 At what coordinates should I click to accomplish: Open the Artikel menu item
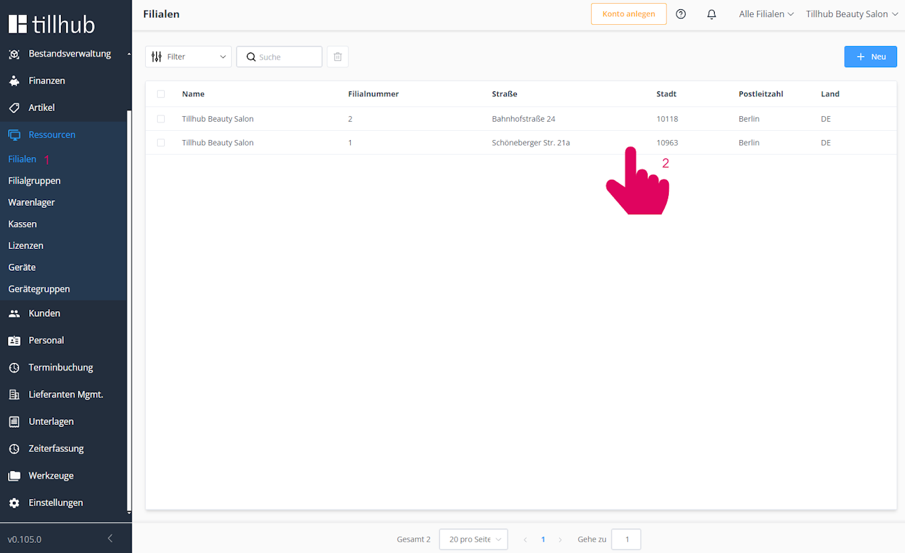tap(42, 108)
